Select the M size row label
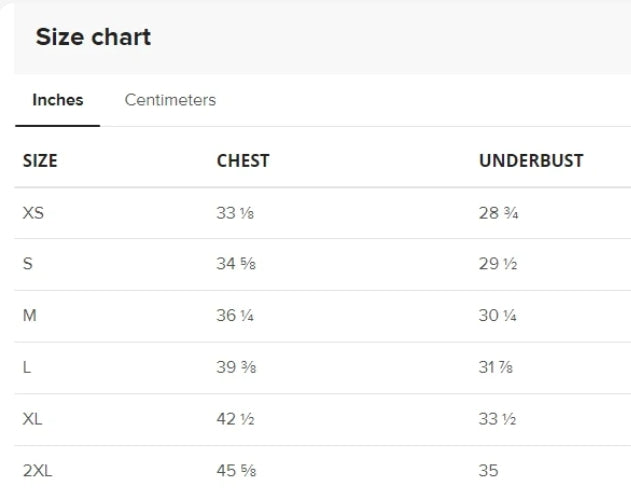 tap(30, 315)
